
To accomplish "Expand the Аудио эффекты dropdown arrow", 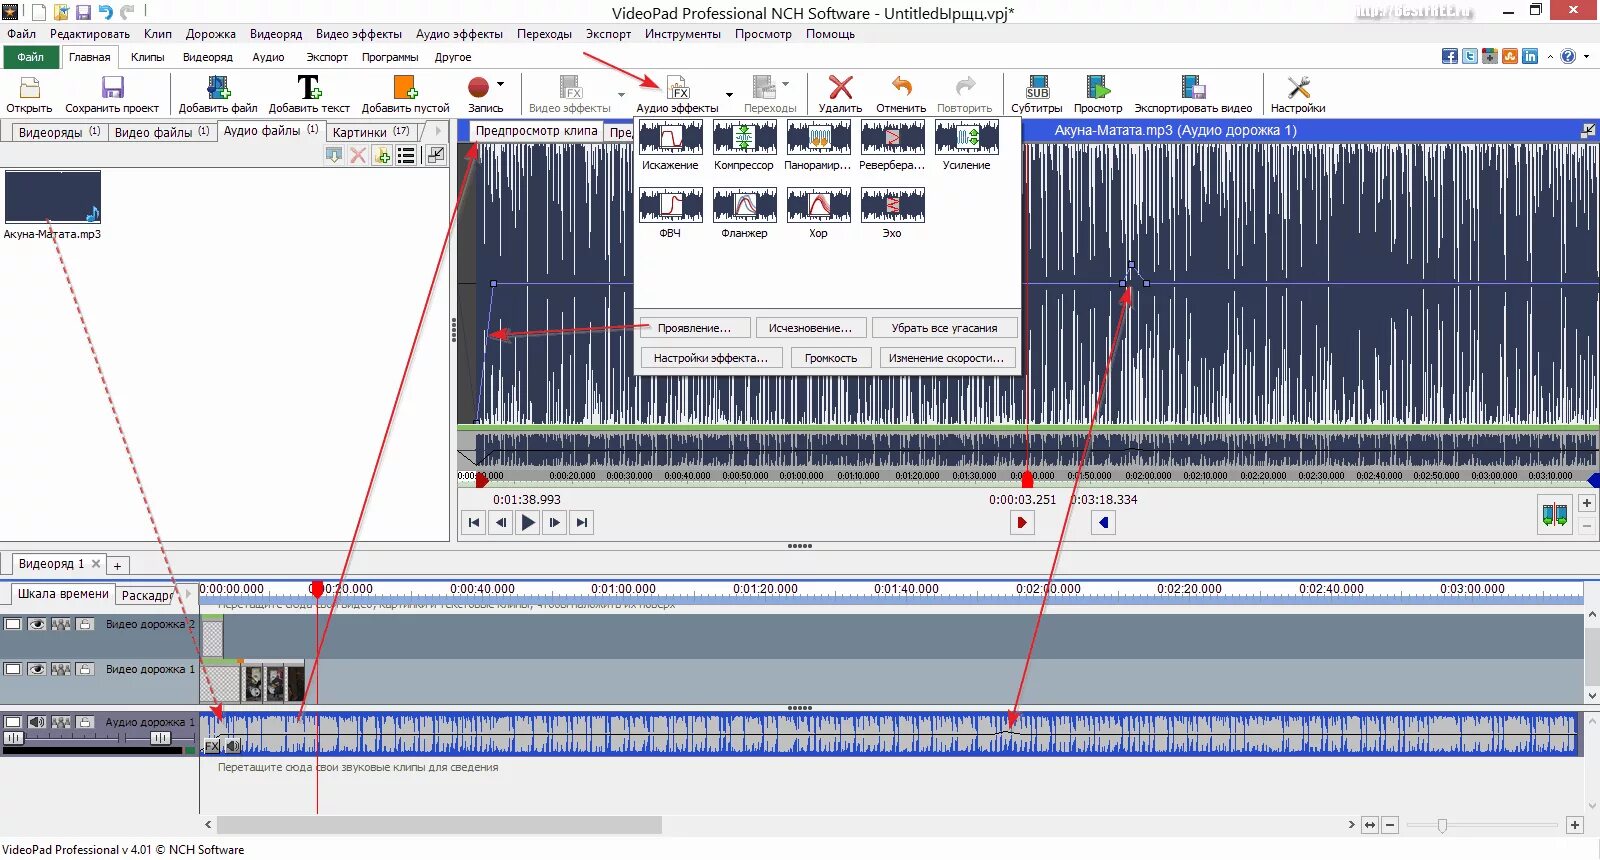I will coord(729,95).
